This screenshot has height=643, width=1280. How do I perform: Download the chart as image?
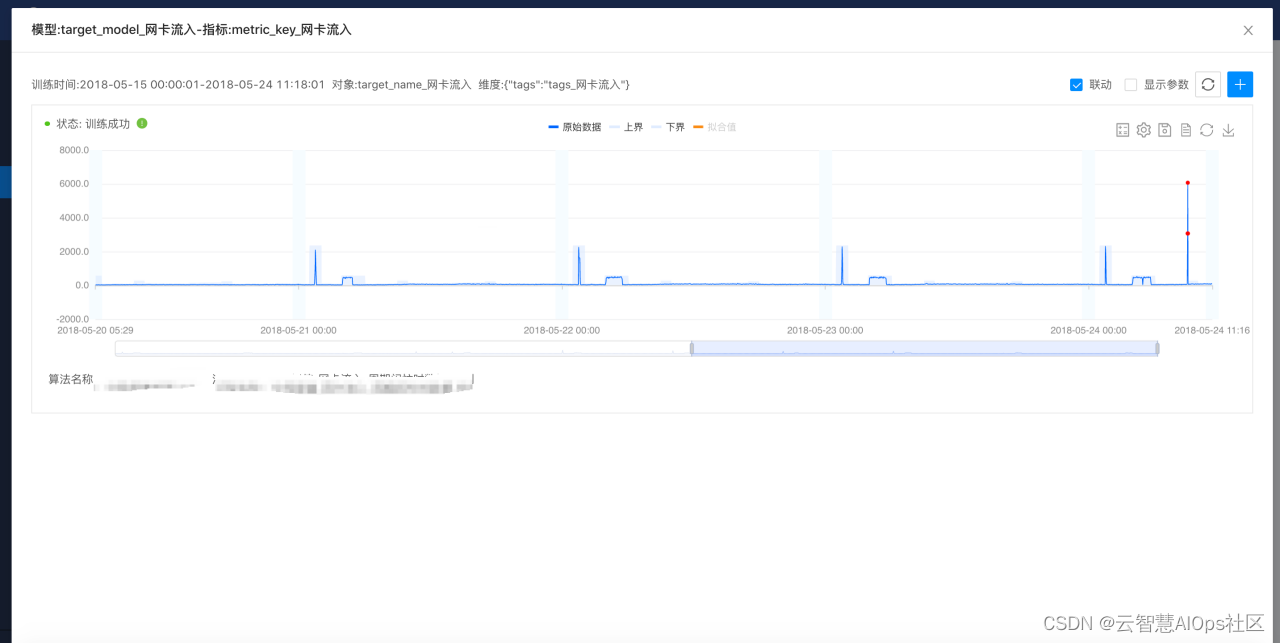coord(1228,130)
